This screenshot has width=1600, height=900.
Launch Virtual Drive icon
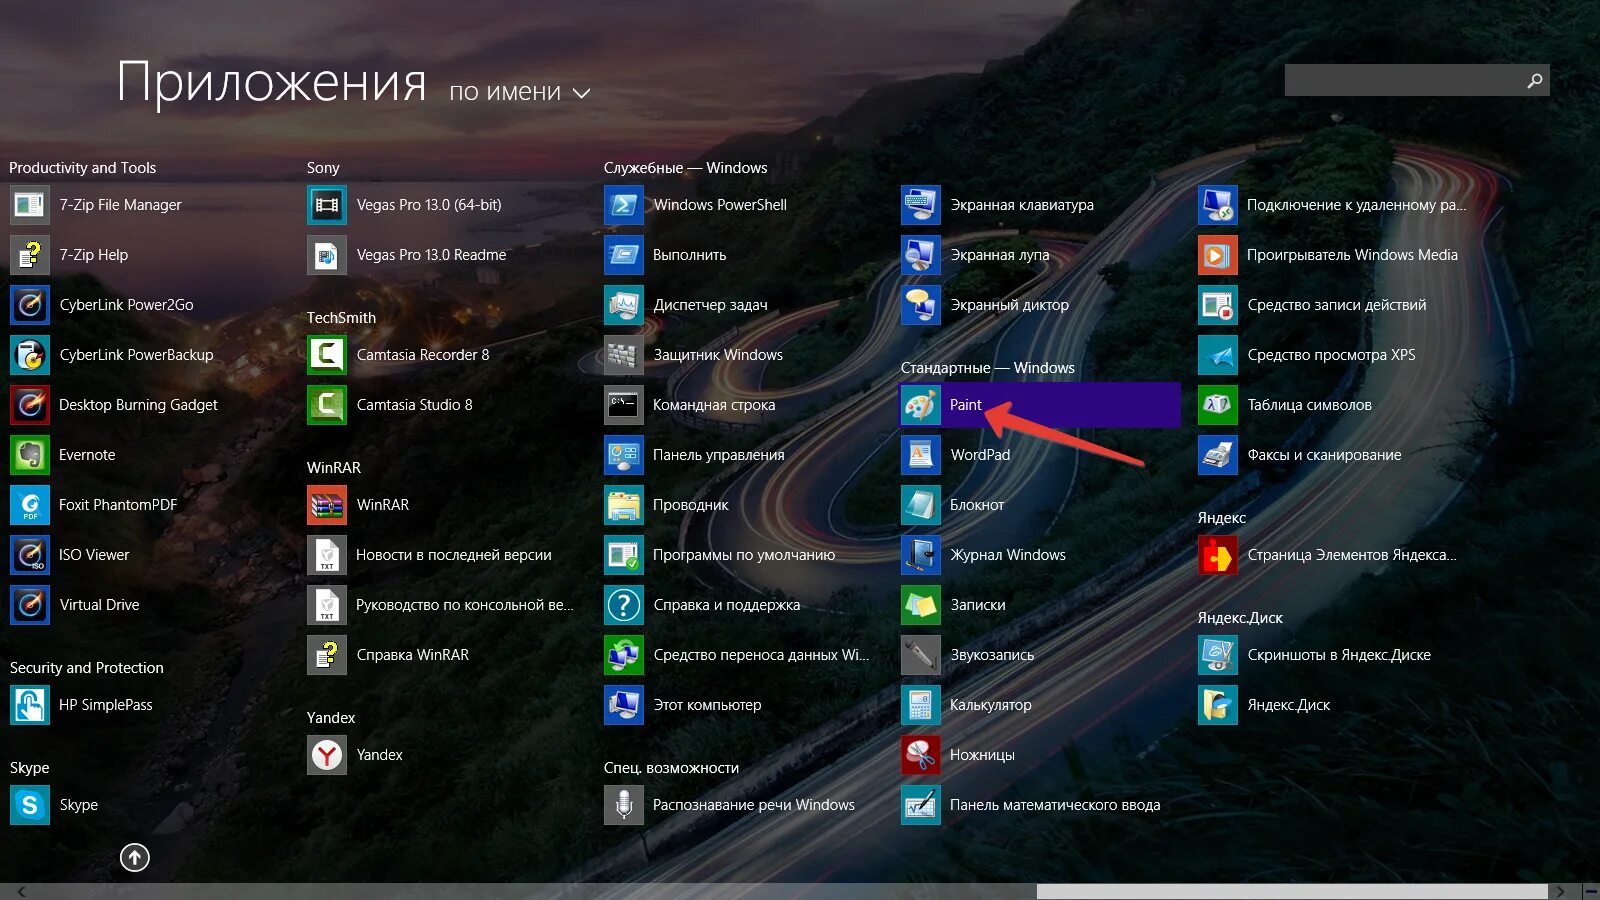pos(30,605)
